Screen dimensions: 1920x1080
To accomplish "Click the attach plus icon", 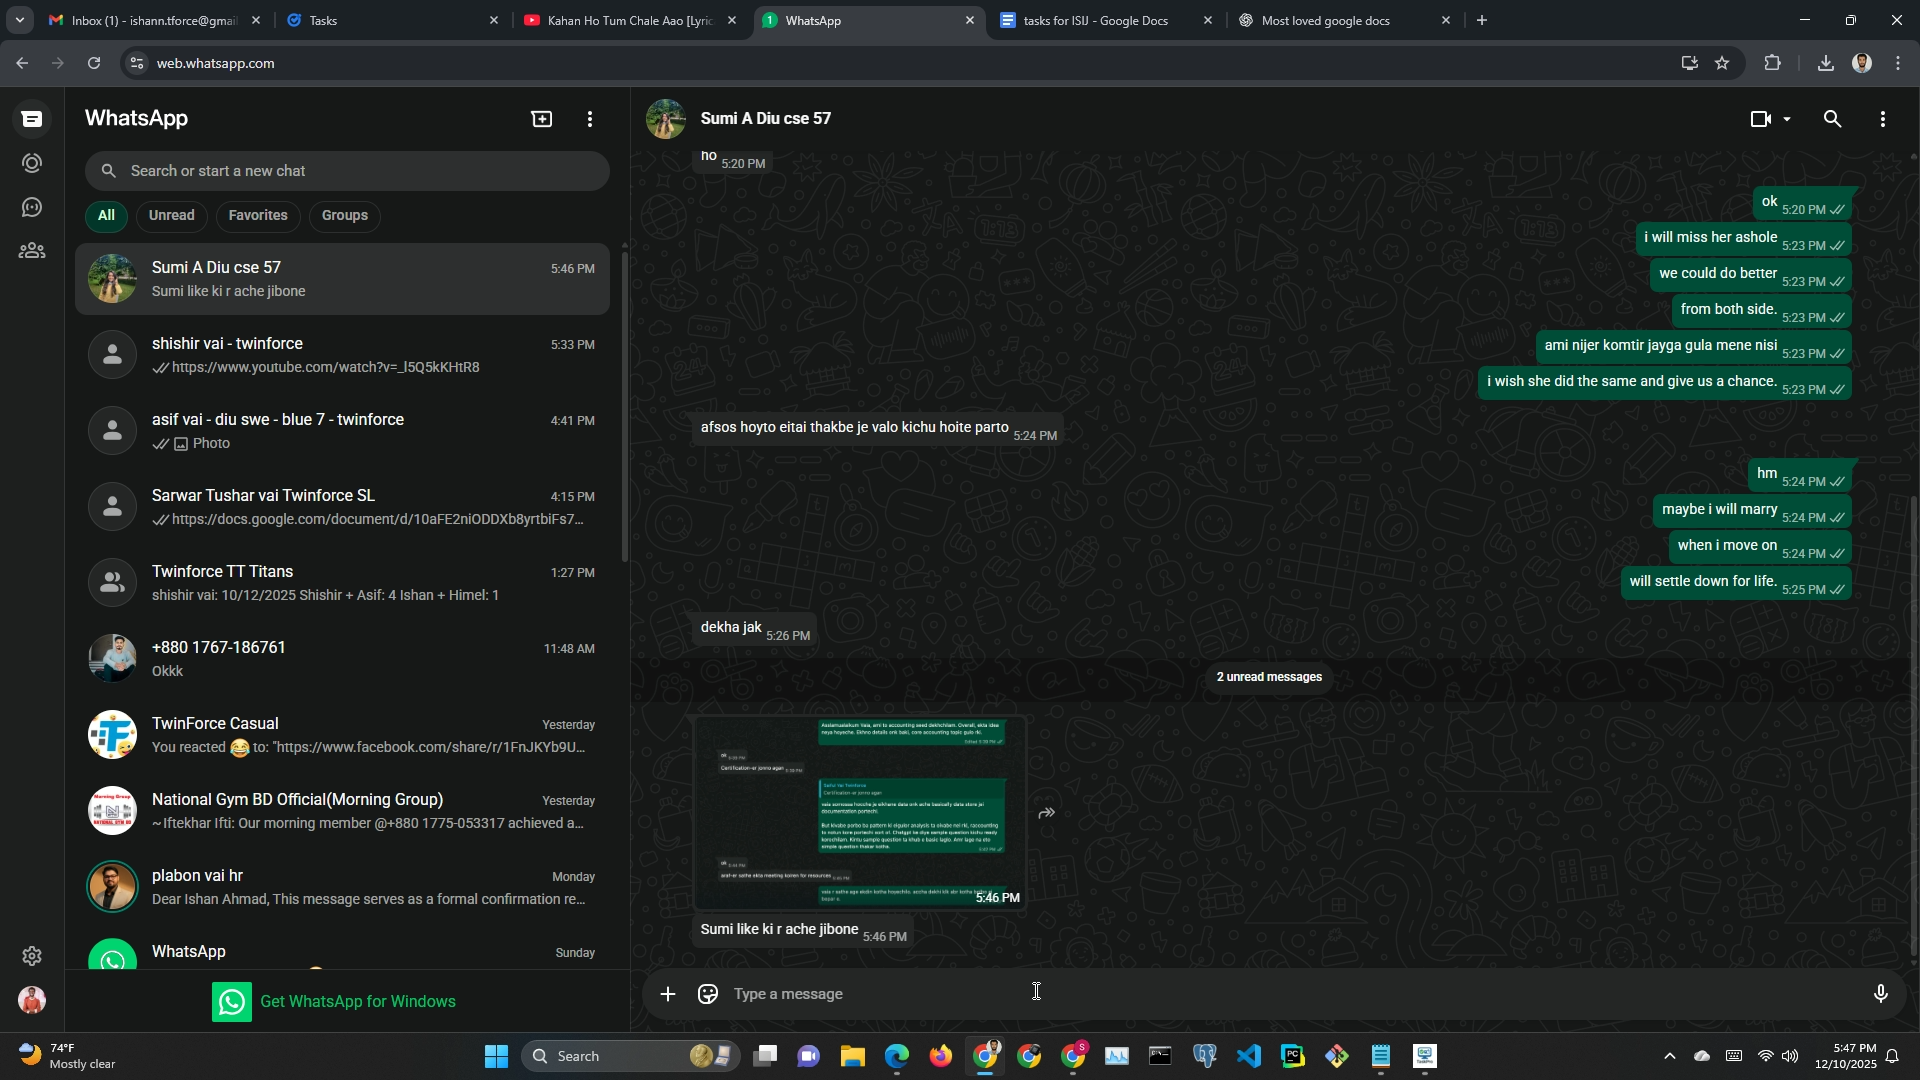I will pyautogui.click(x=668, y=994).
